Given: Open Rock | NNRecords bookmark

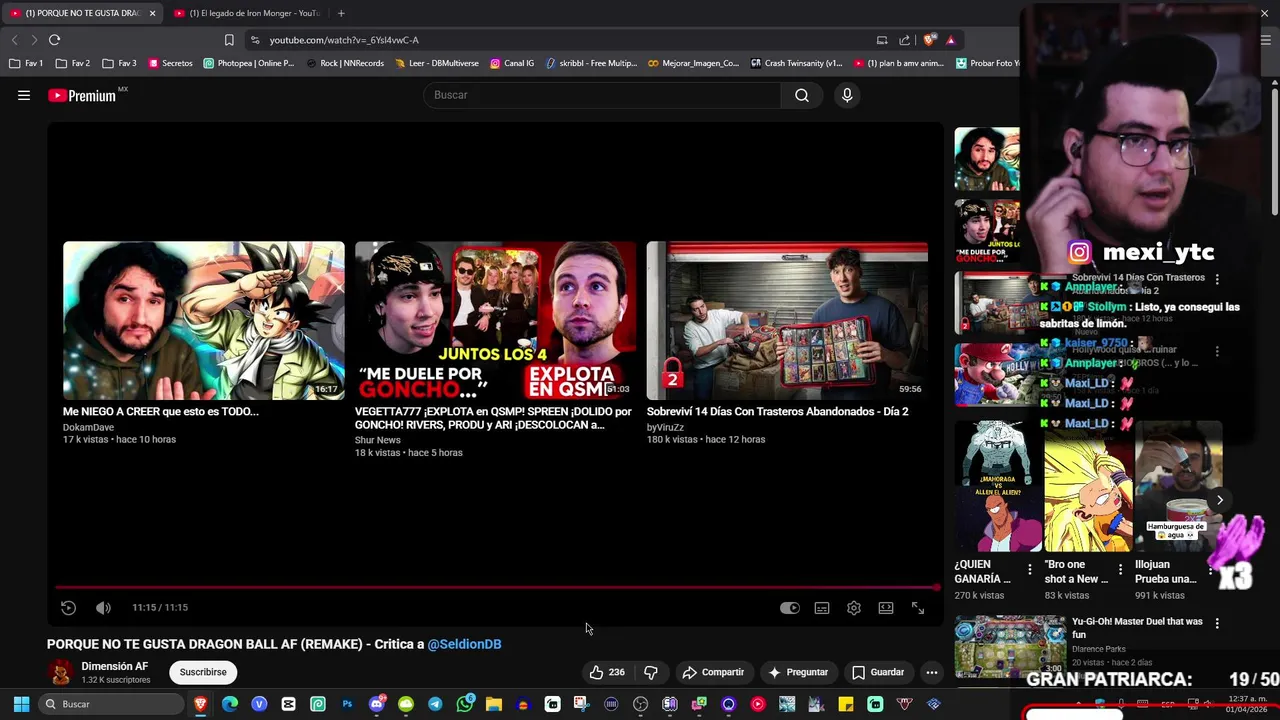Looking at the screenshot, I should pos(344,63).
